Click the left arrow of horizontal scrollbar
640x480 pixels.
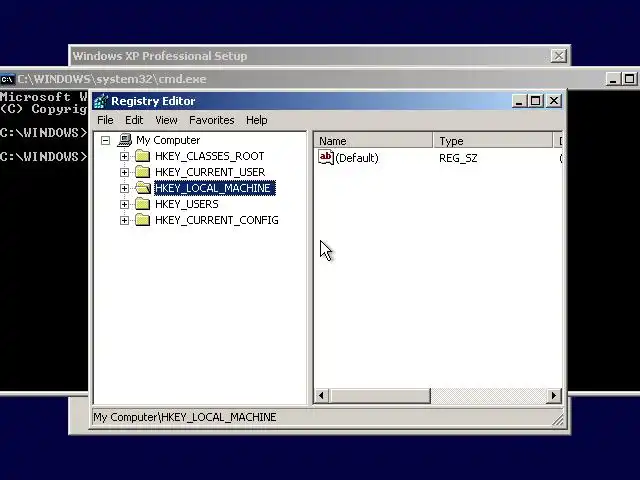322,396
